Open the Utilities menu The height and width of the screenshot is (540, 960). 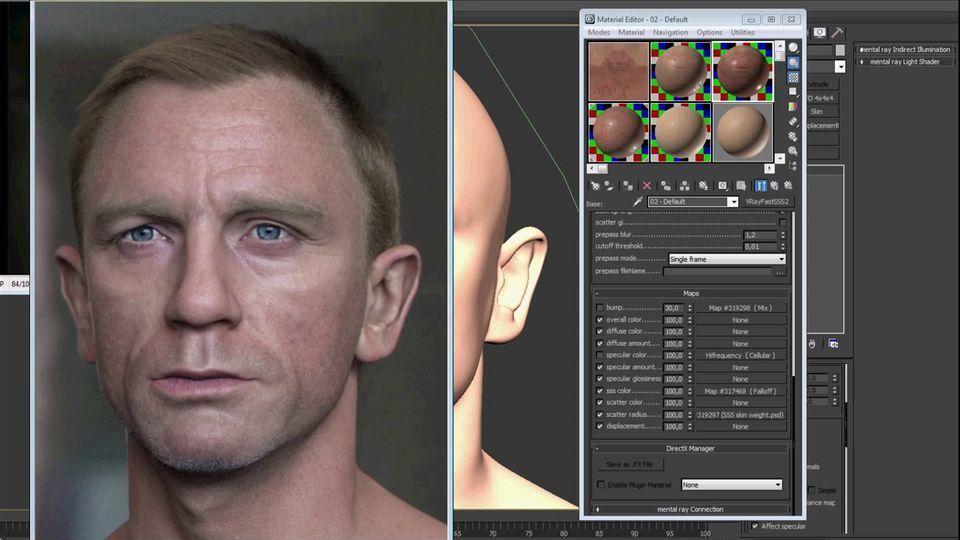coord(742,32)
